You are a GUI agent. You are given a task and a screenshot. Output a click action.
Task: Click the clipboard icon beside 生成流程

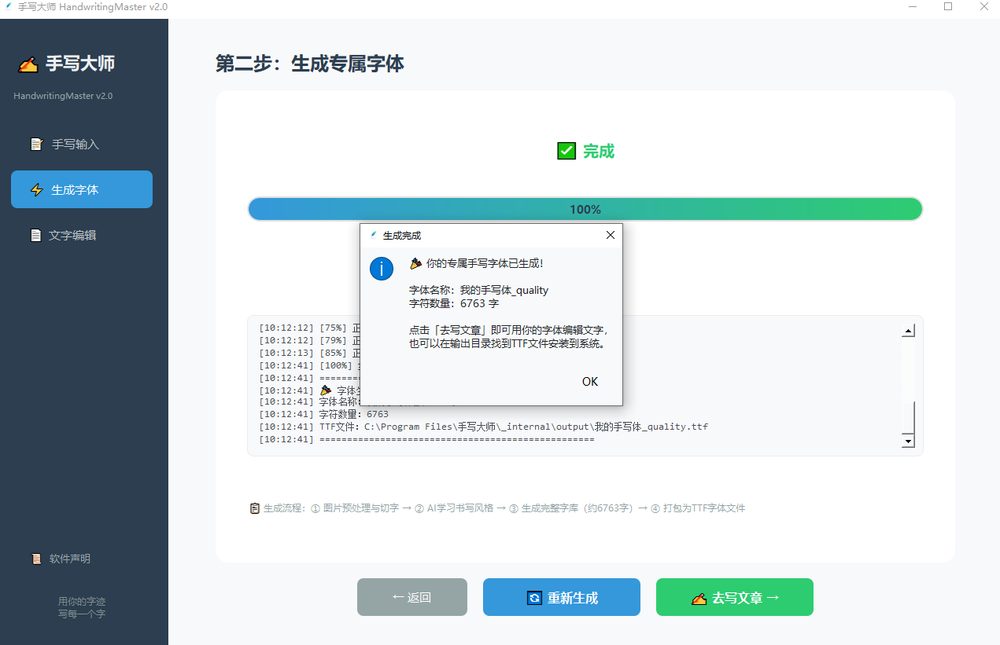[x=254, y=508]
